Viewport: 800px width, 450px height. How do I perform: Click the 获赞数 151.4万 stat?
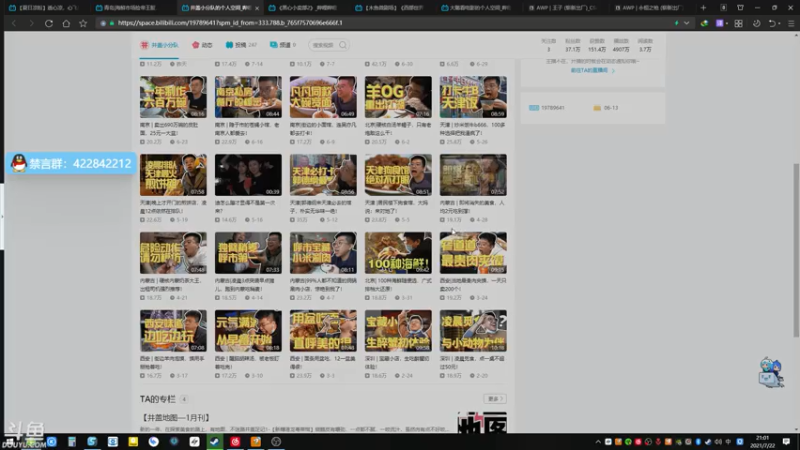tap(596, 45)
